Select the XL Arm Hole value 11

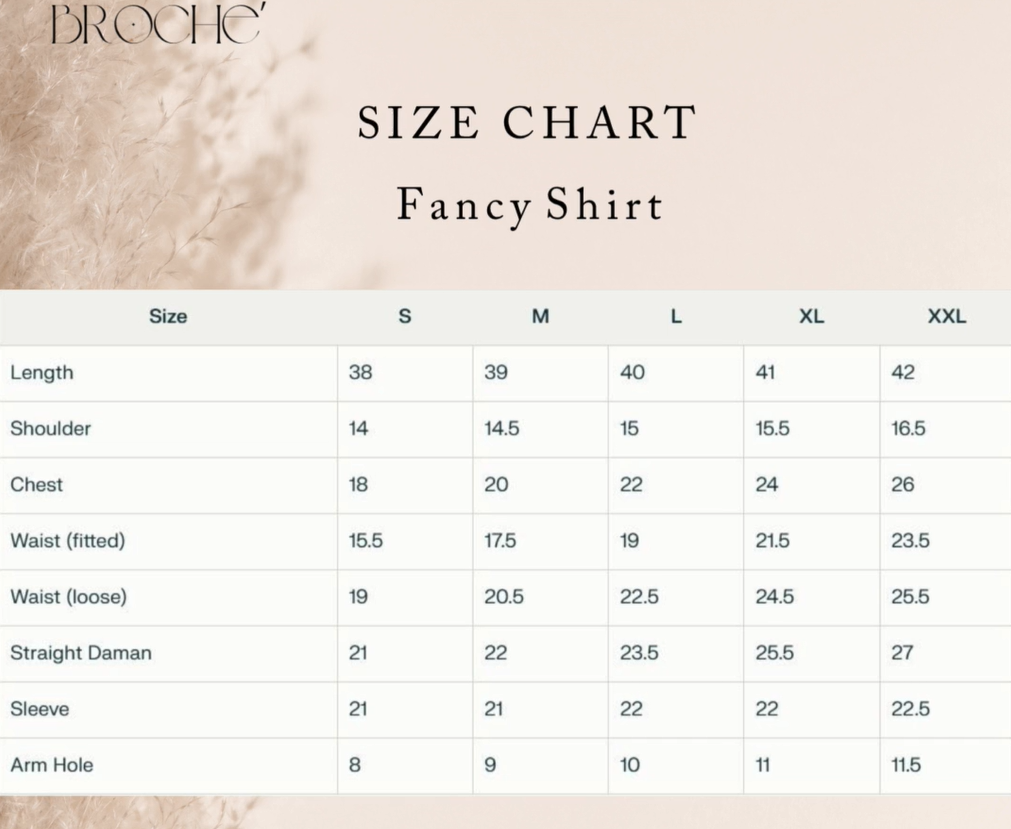pyautogui.click(x=763, y=765)
